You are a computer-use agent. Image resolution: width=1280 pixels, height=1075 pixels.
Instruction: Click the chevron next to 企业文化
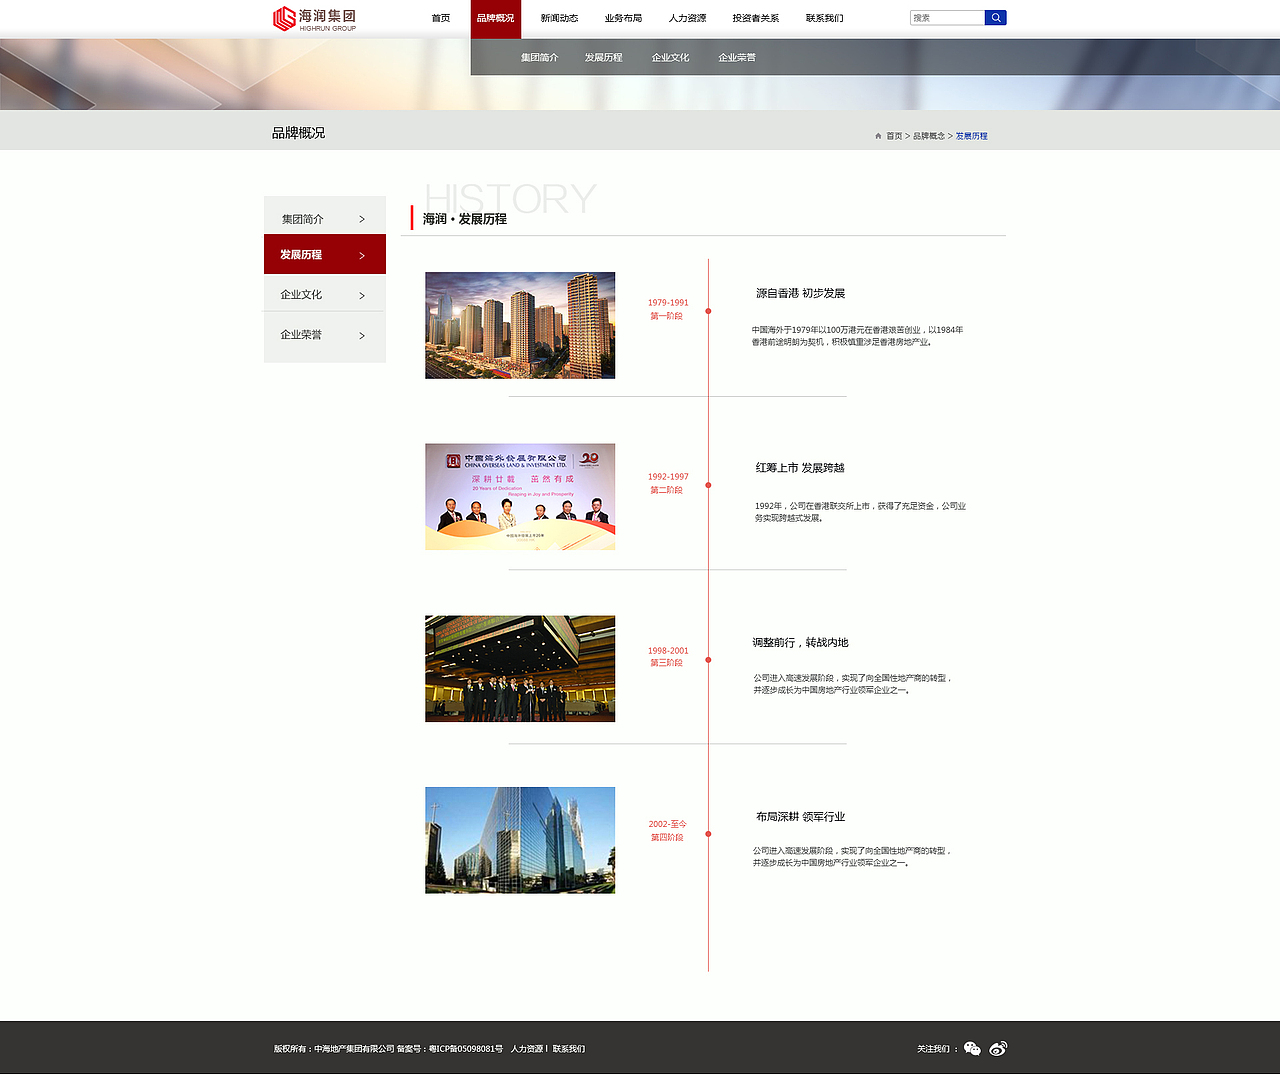tap(362, 294)
